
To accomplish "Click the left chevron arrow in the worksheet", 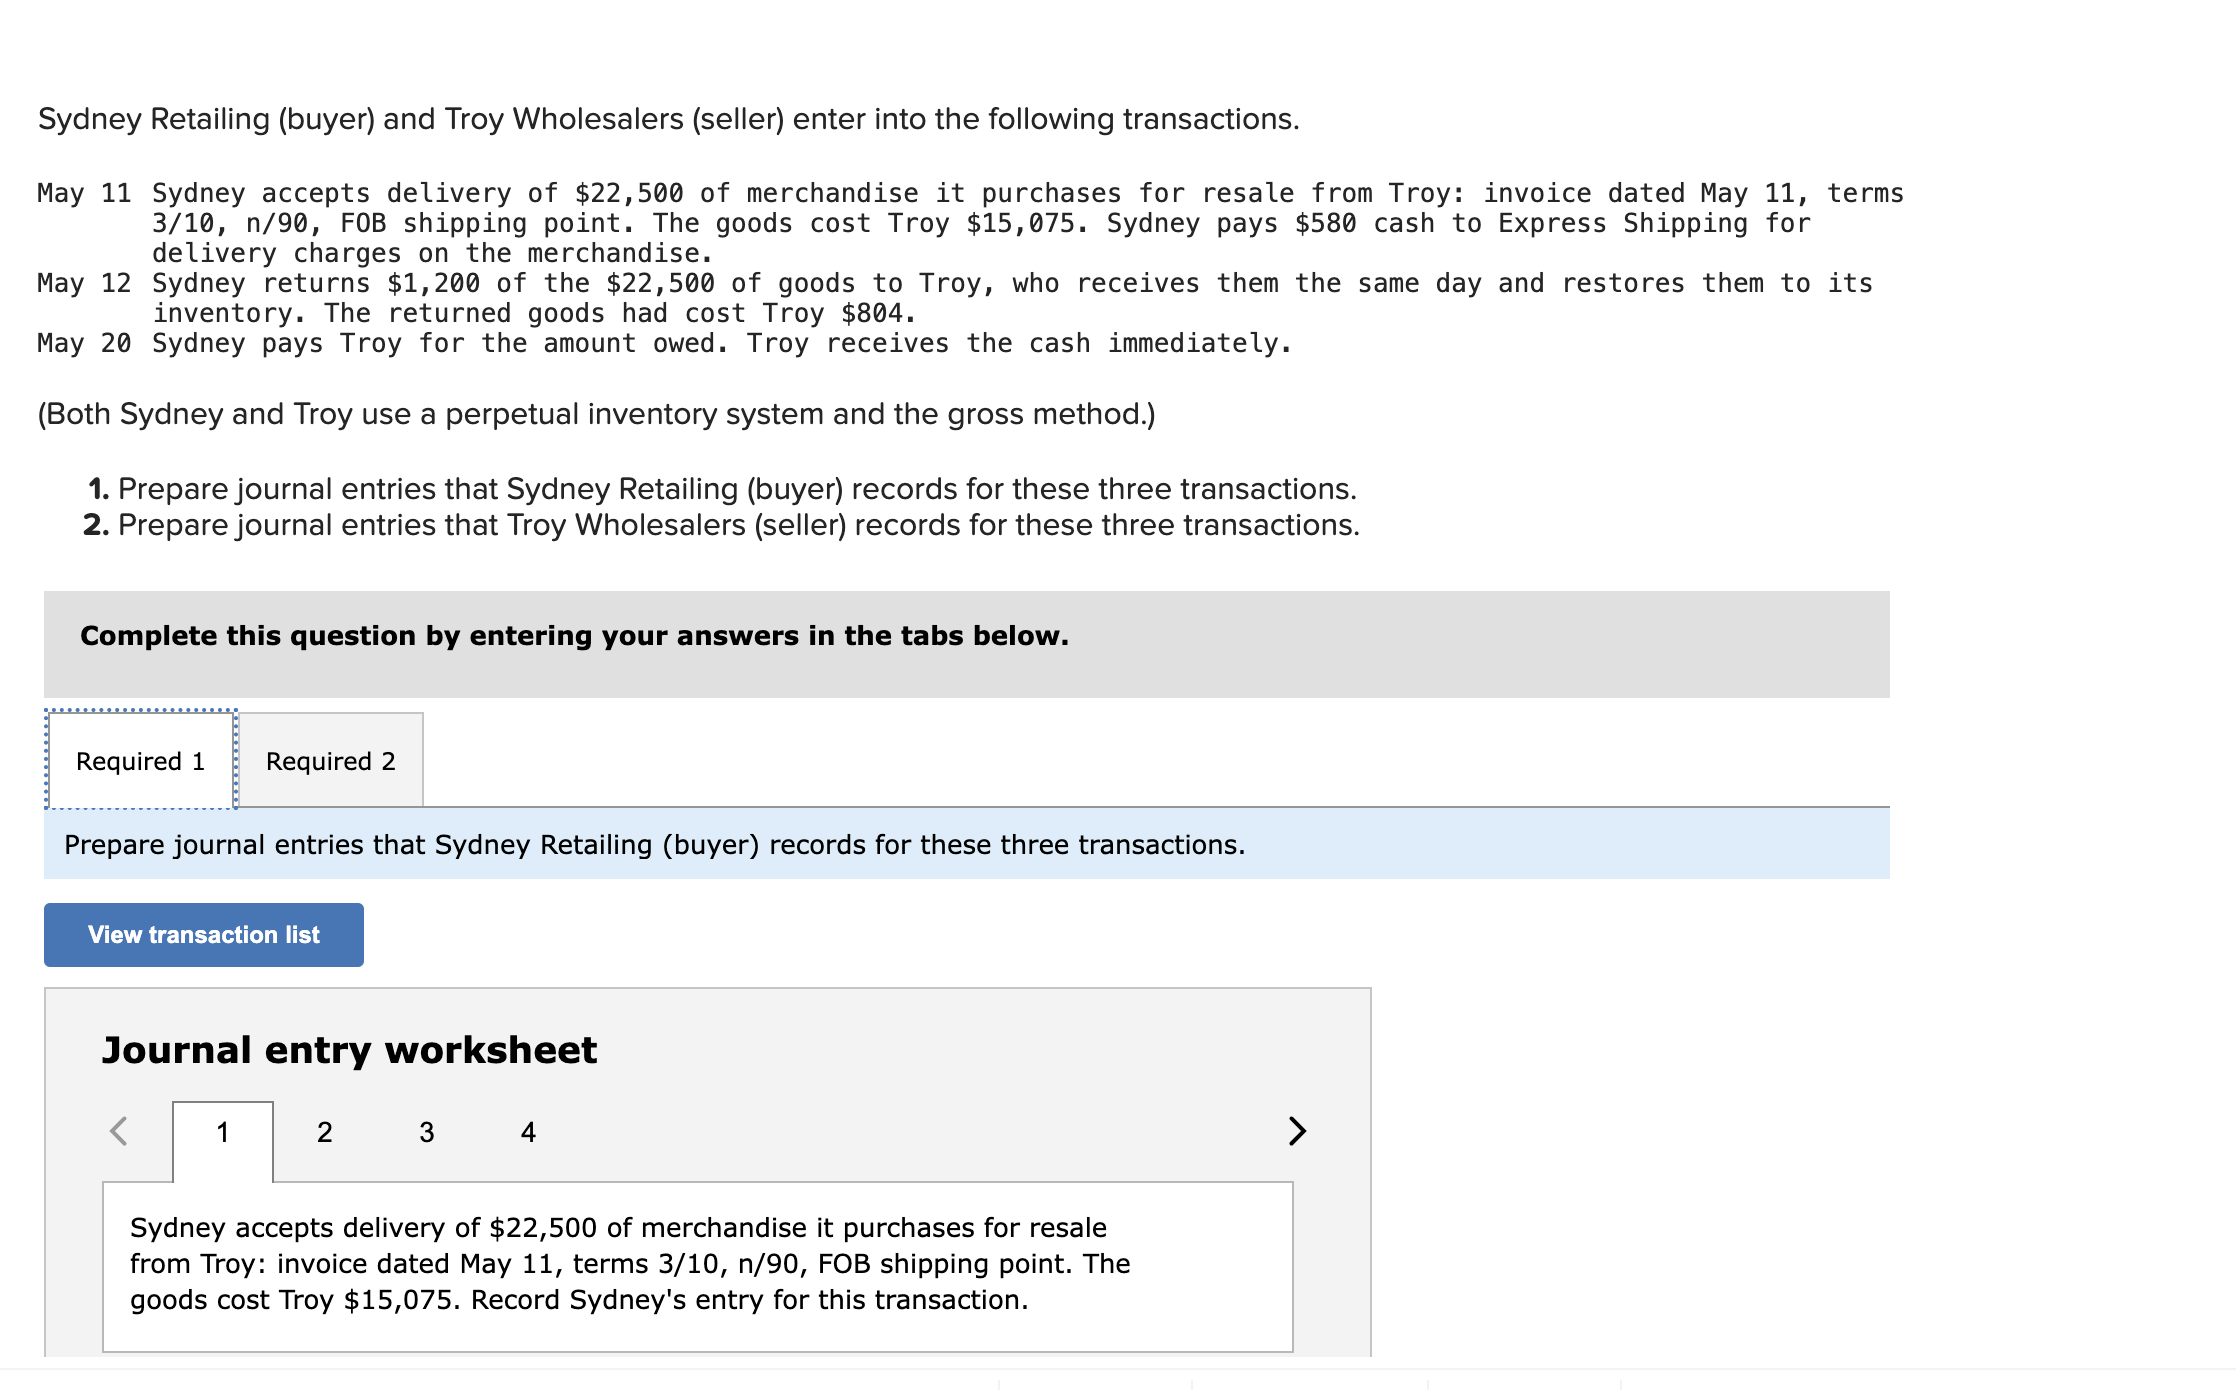I will pyautogui.click(x=120, y=1132).
